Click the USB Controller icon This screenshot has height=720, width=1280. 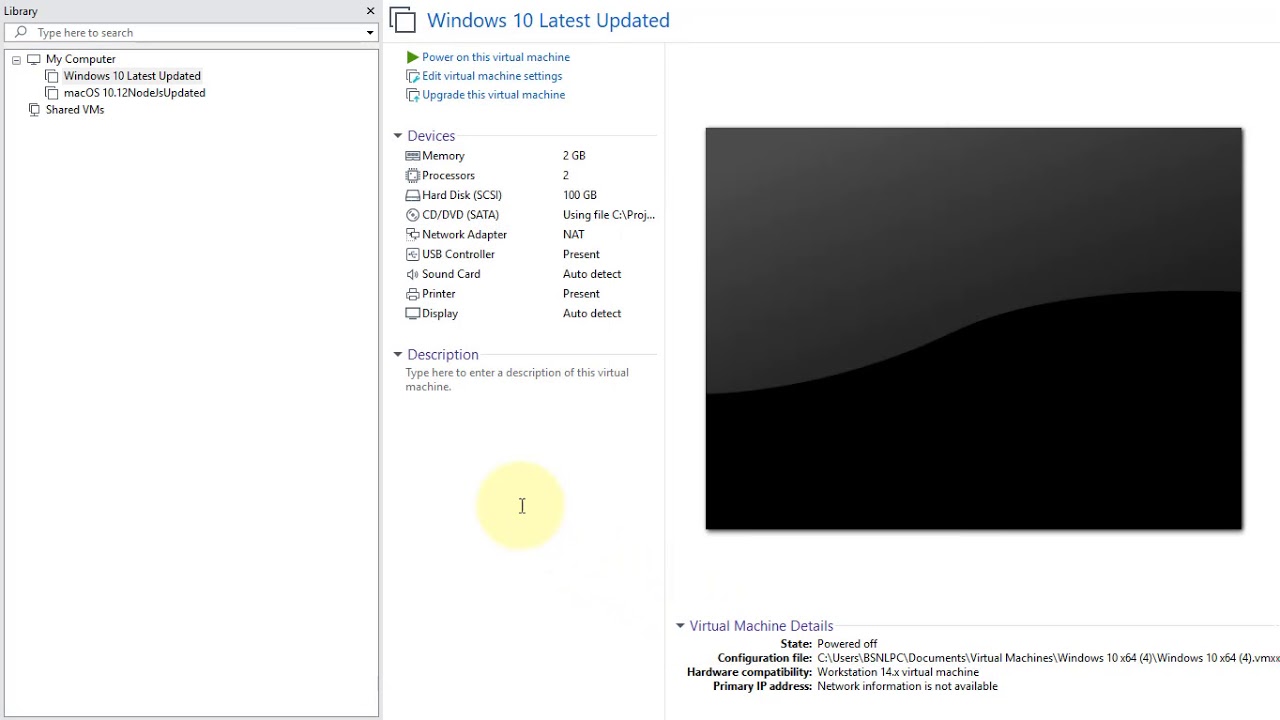coord(412,254)
